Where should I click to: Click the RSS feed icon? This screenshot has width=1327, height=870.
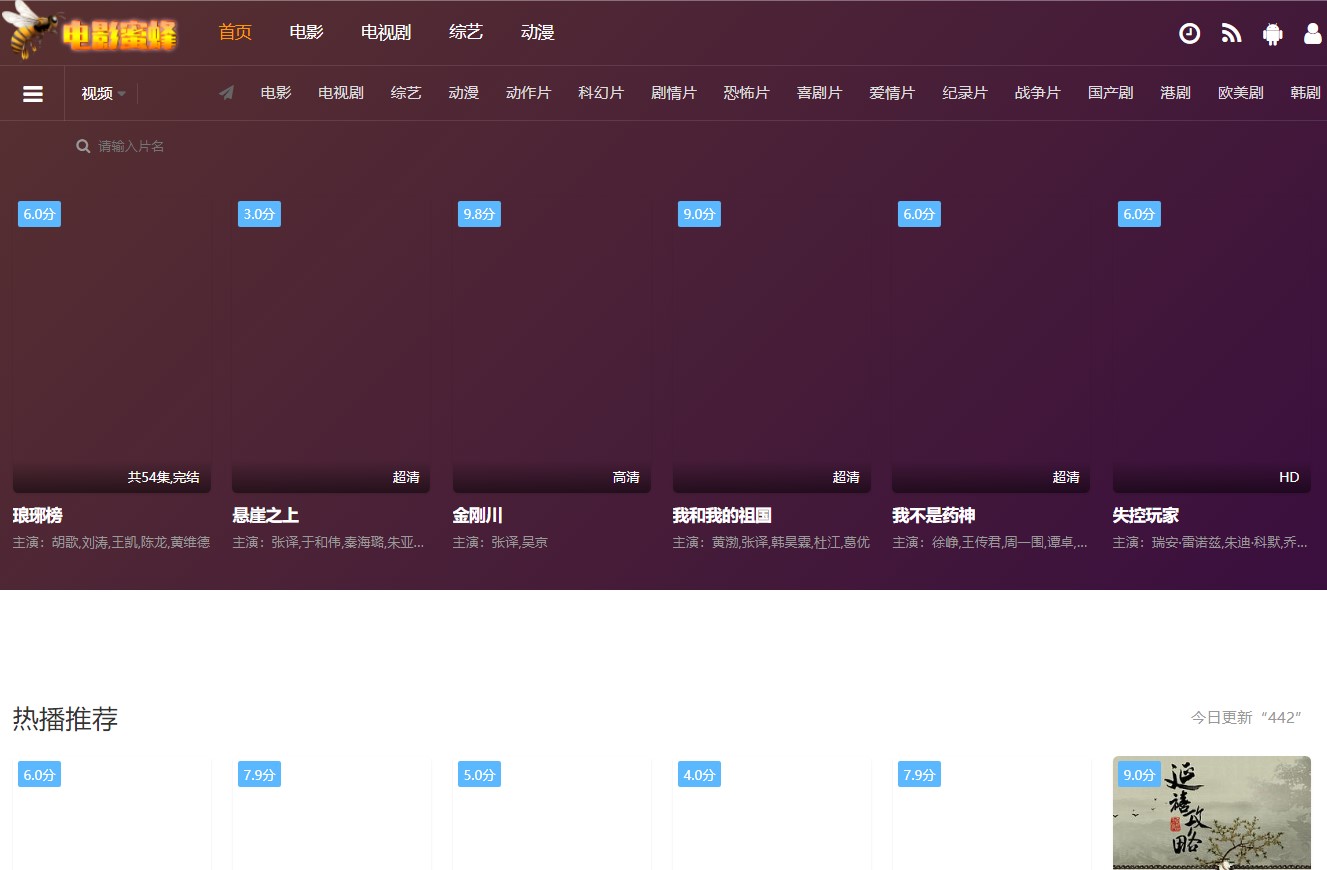click(1231, 33)
